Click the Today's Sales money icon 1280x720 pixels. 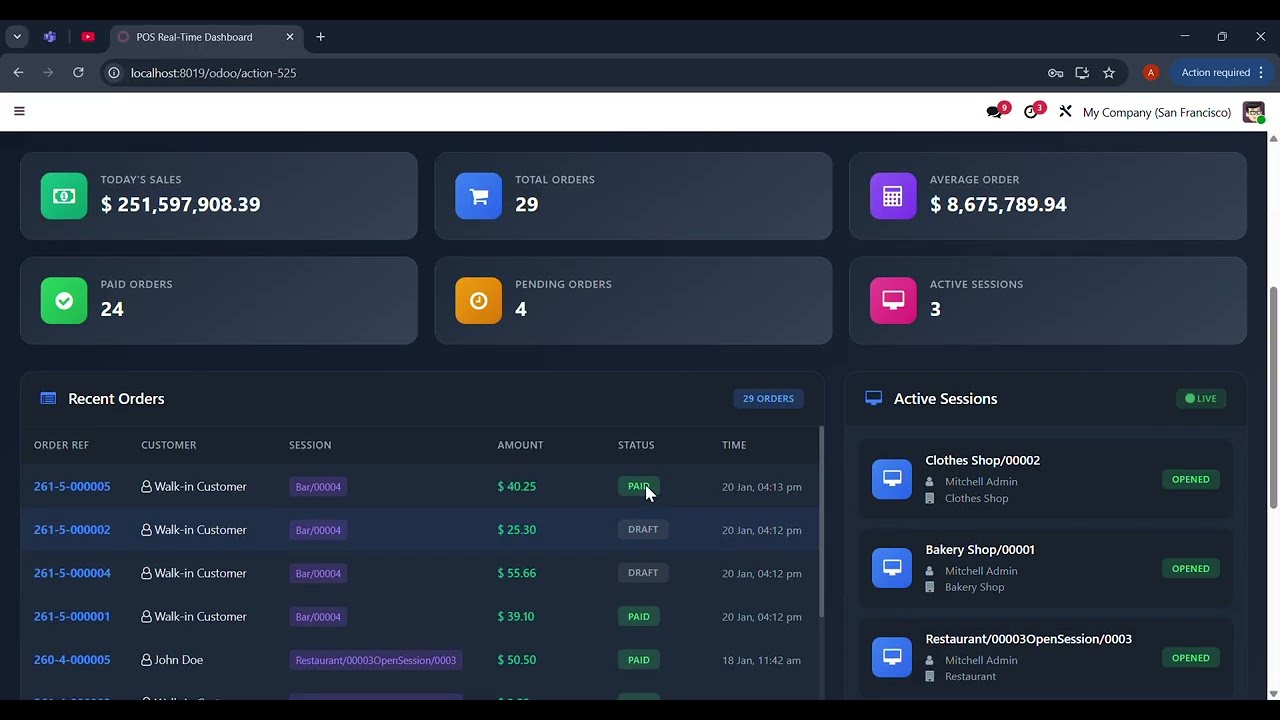click(64, 196)
